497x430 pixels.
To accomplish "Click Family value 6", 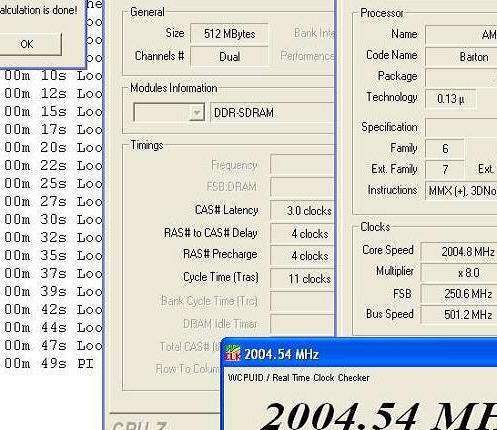I will pyautogui.click(x=445, y=148).
